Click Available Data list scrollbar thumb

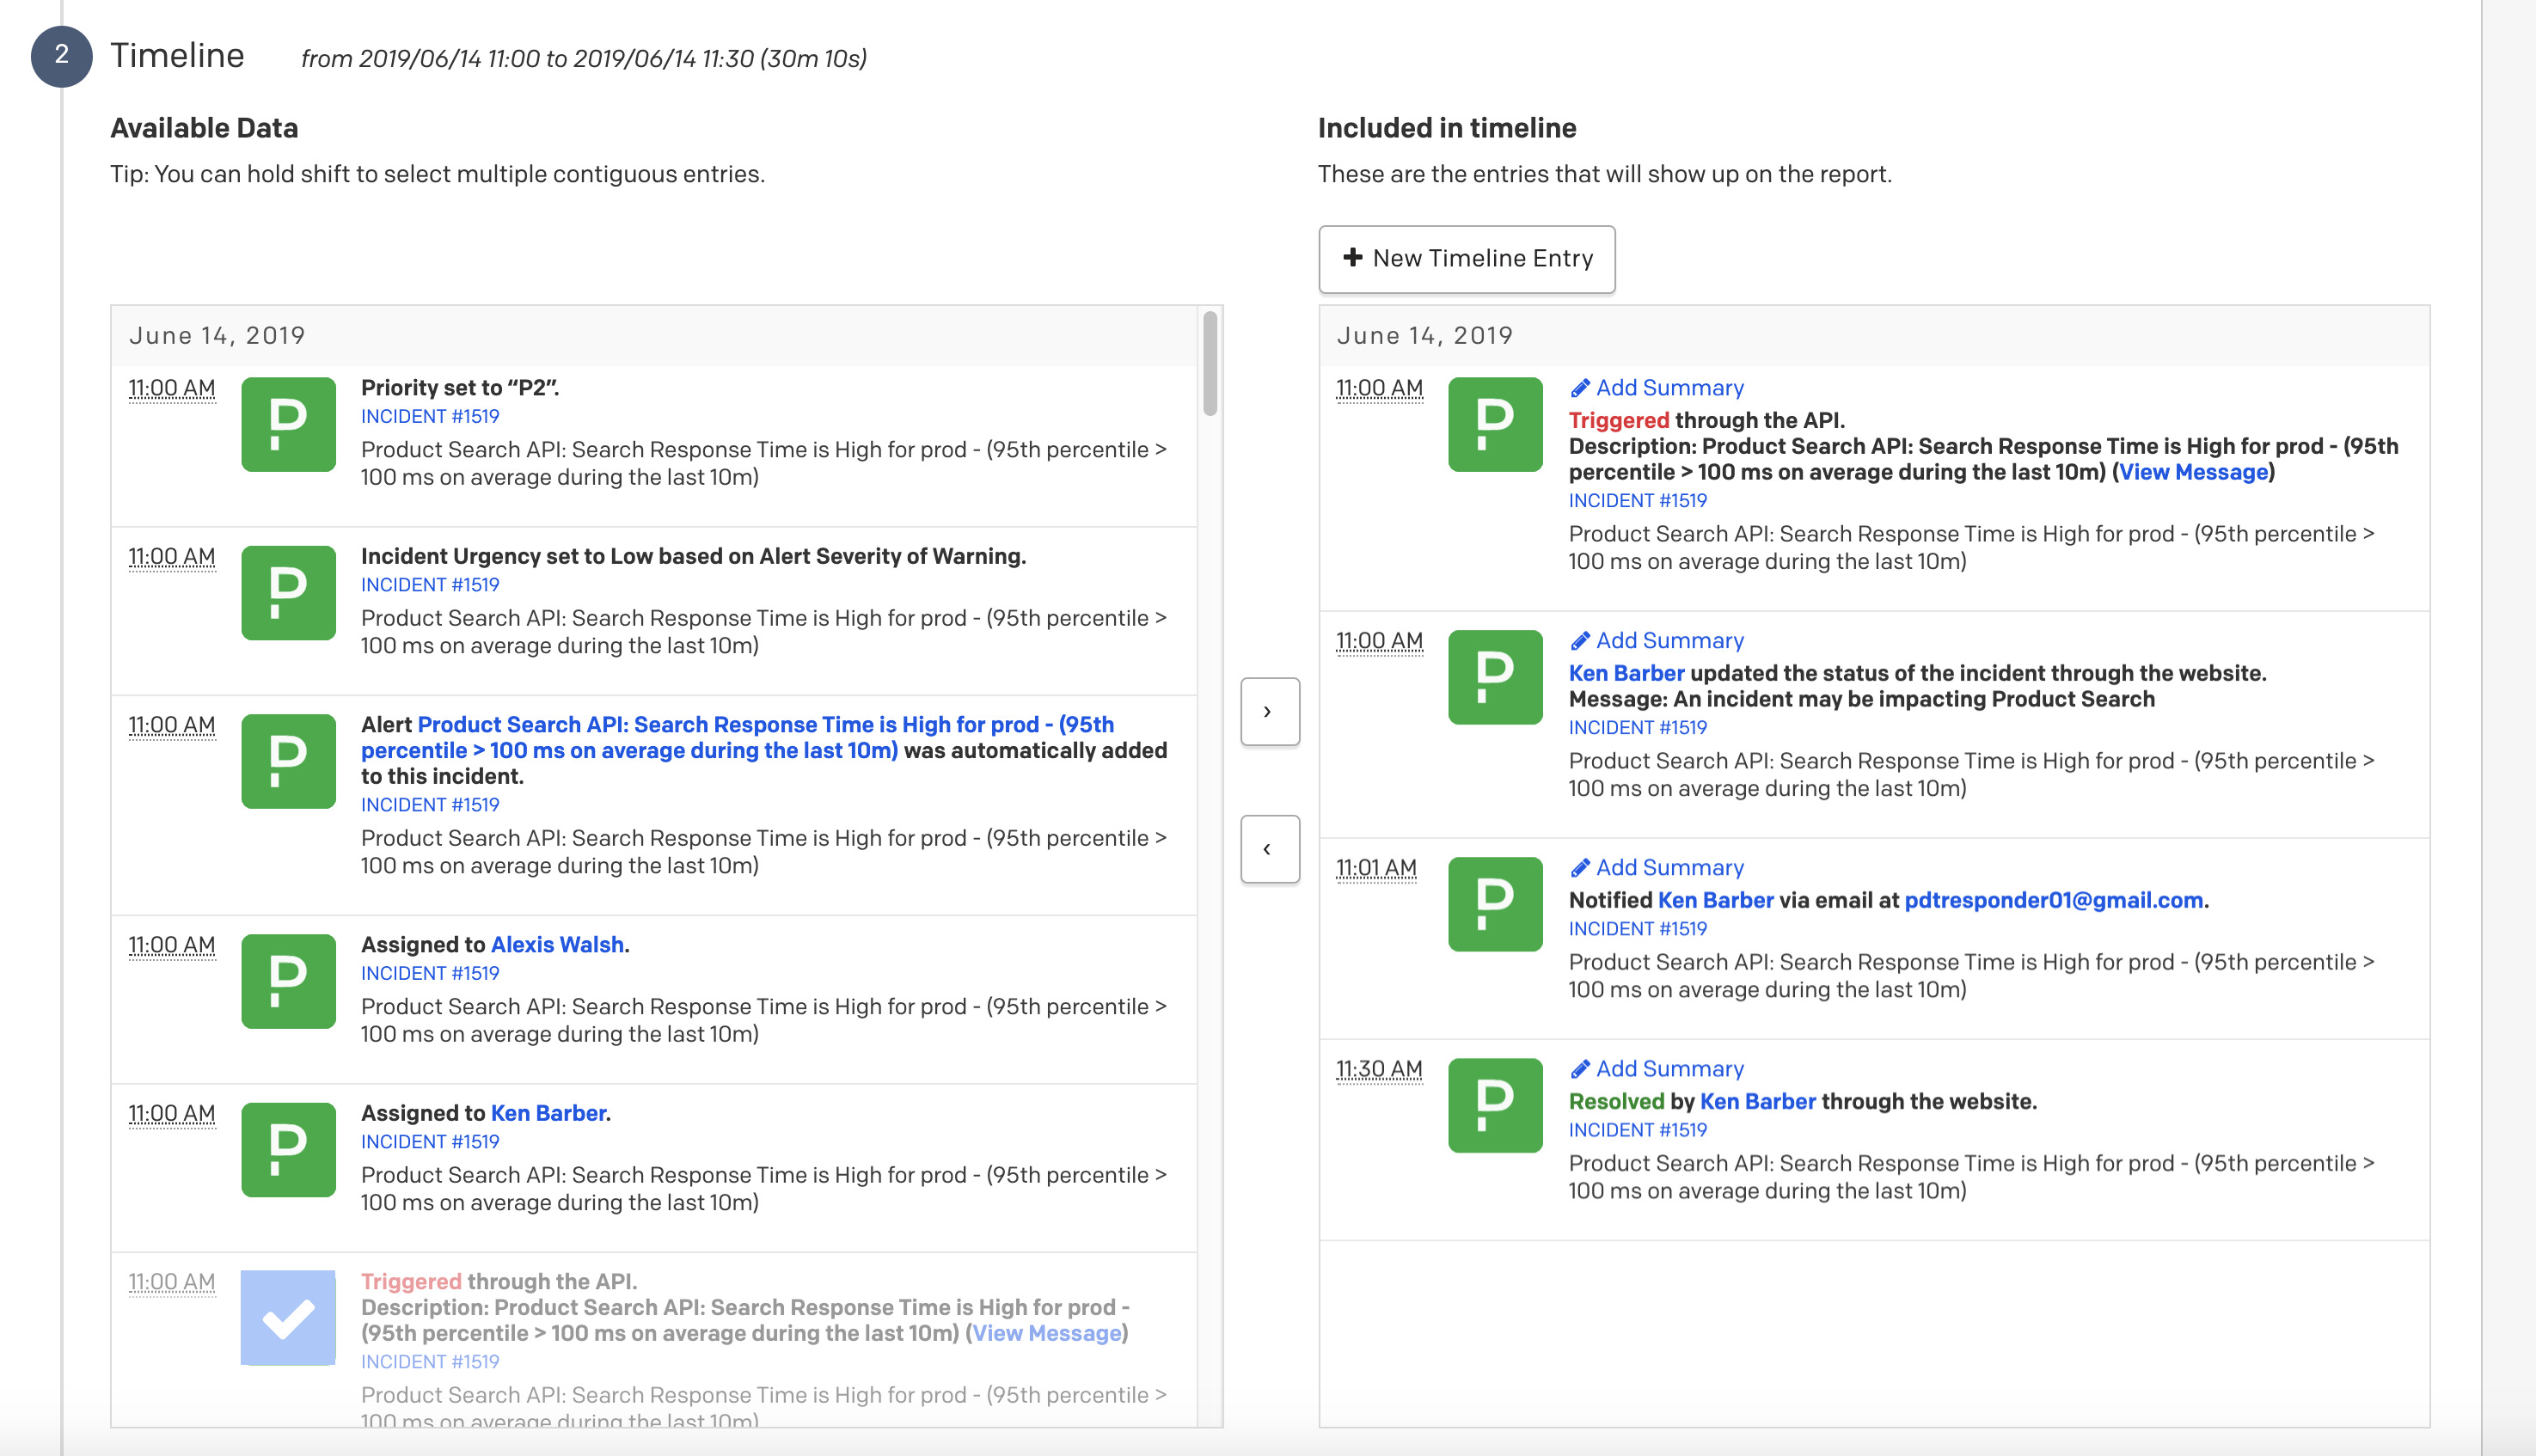point(1210,364)
